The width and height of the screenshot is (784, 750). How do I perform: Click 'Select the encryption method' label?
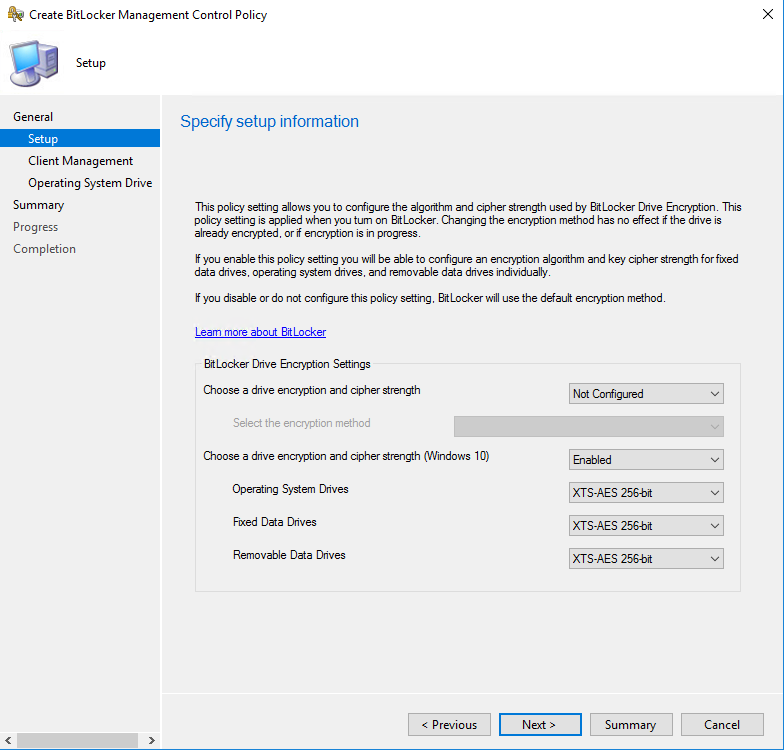click(302, 423)
